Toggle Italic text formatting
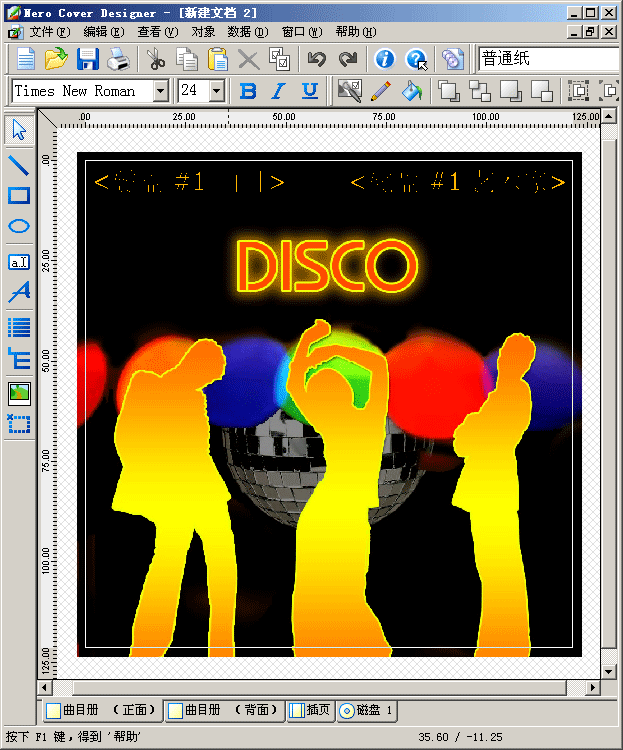The width and height of the screenshot is (623, 750). [x=279, y=91]
